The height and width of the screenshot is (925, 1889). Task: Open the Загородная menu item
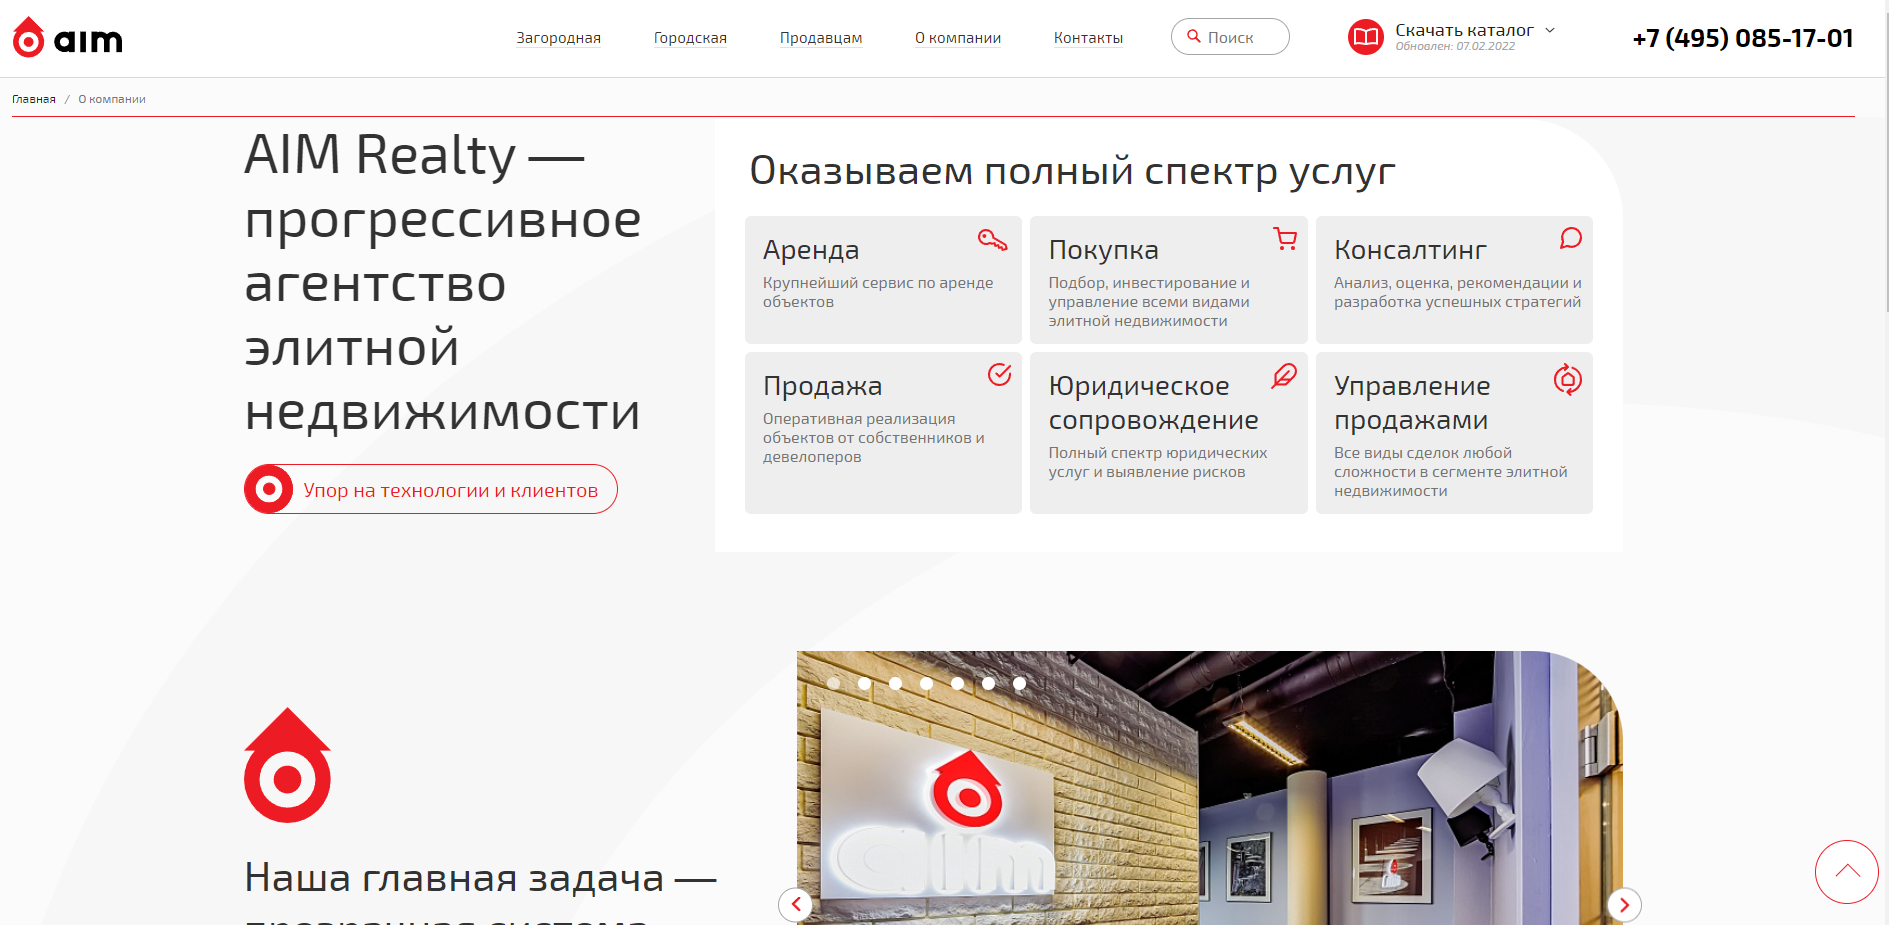pos(558,38)
